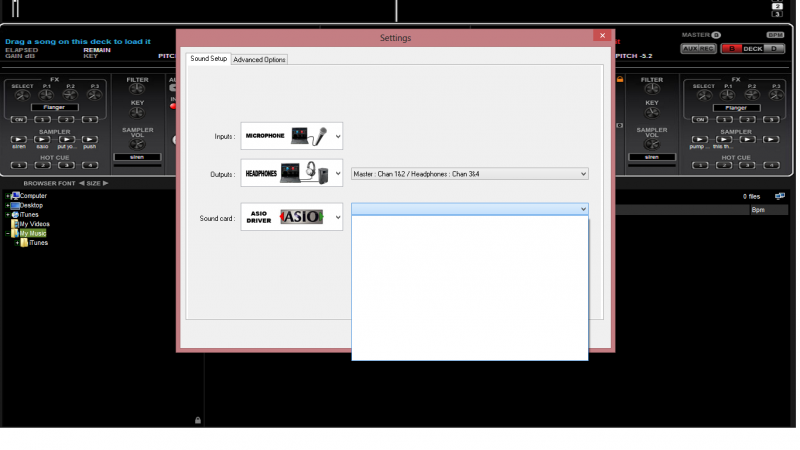Open 'Master : Chan 1&2 / Headphones' dropdown

point(469,174)
